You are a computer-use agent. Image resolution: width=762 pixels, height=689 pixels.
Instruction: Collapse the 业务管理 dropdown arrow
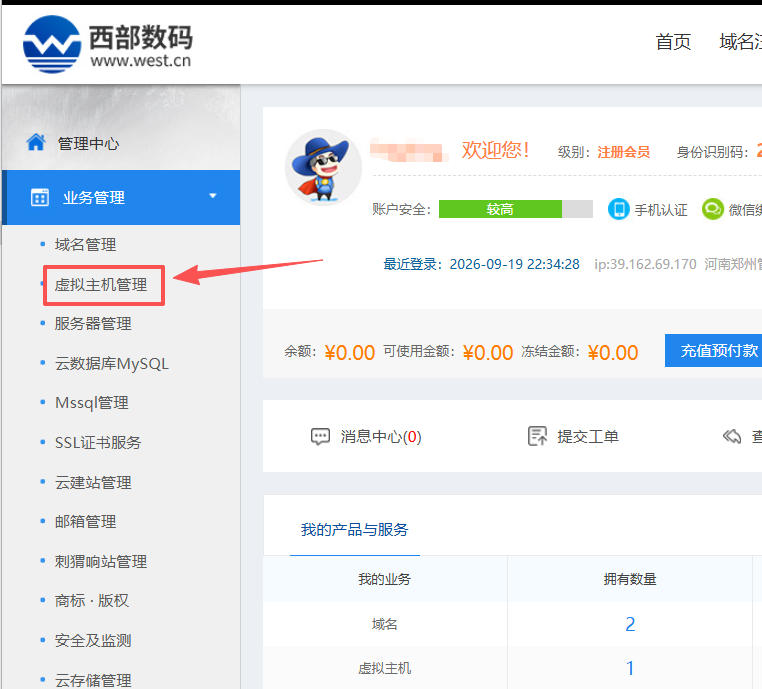(x=212, y=196)
